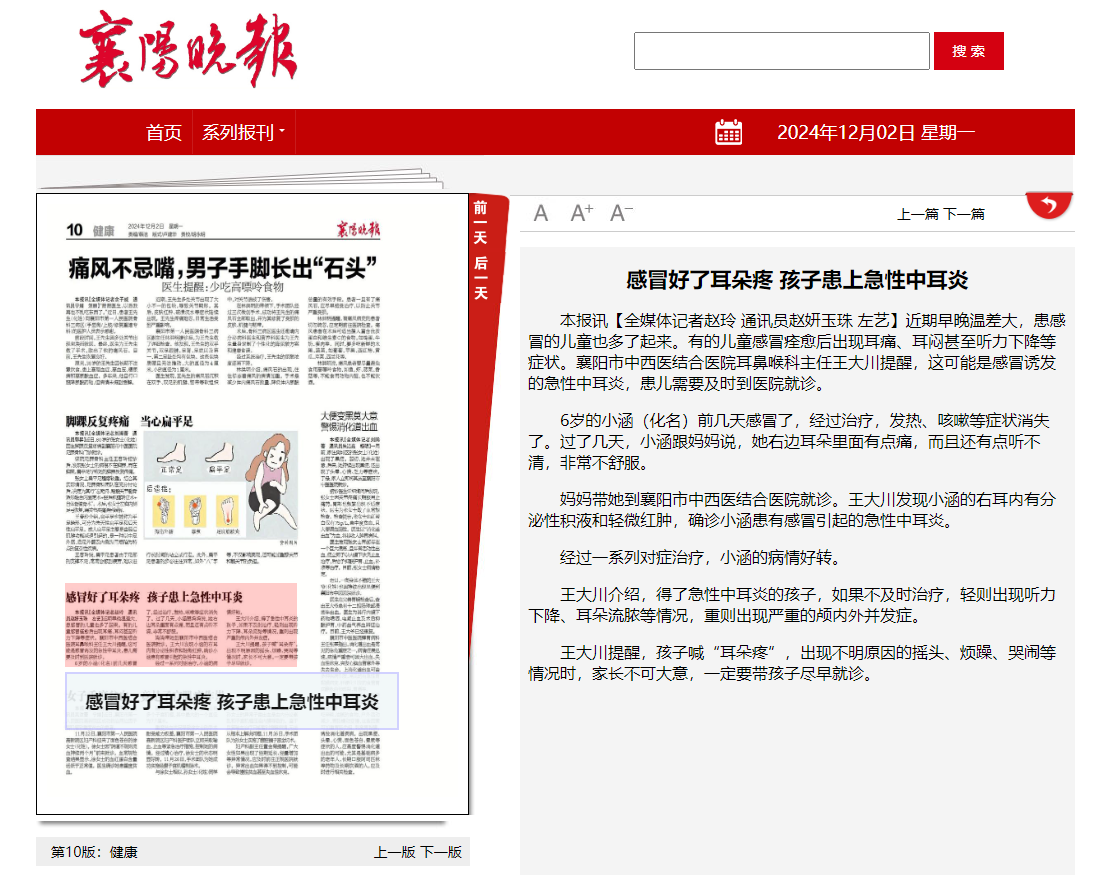Viewport: 1101px width, 876px height.
Task: Go to previous day via 前一天
Action: point(481,221)
